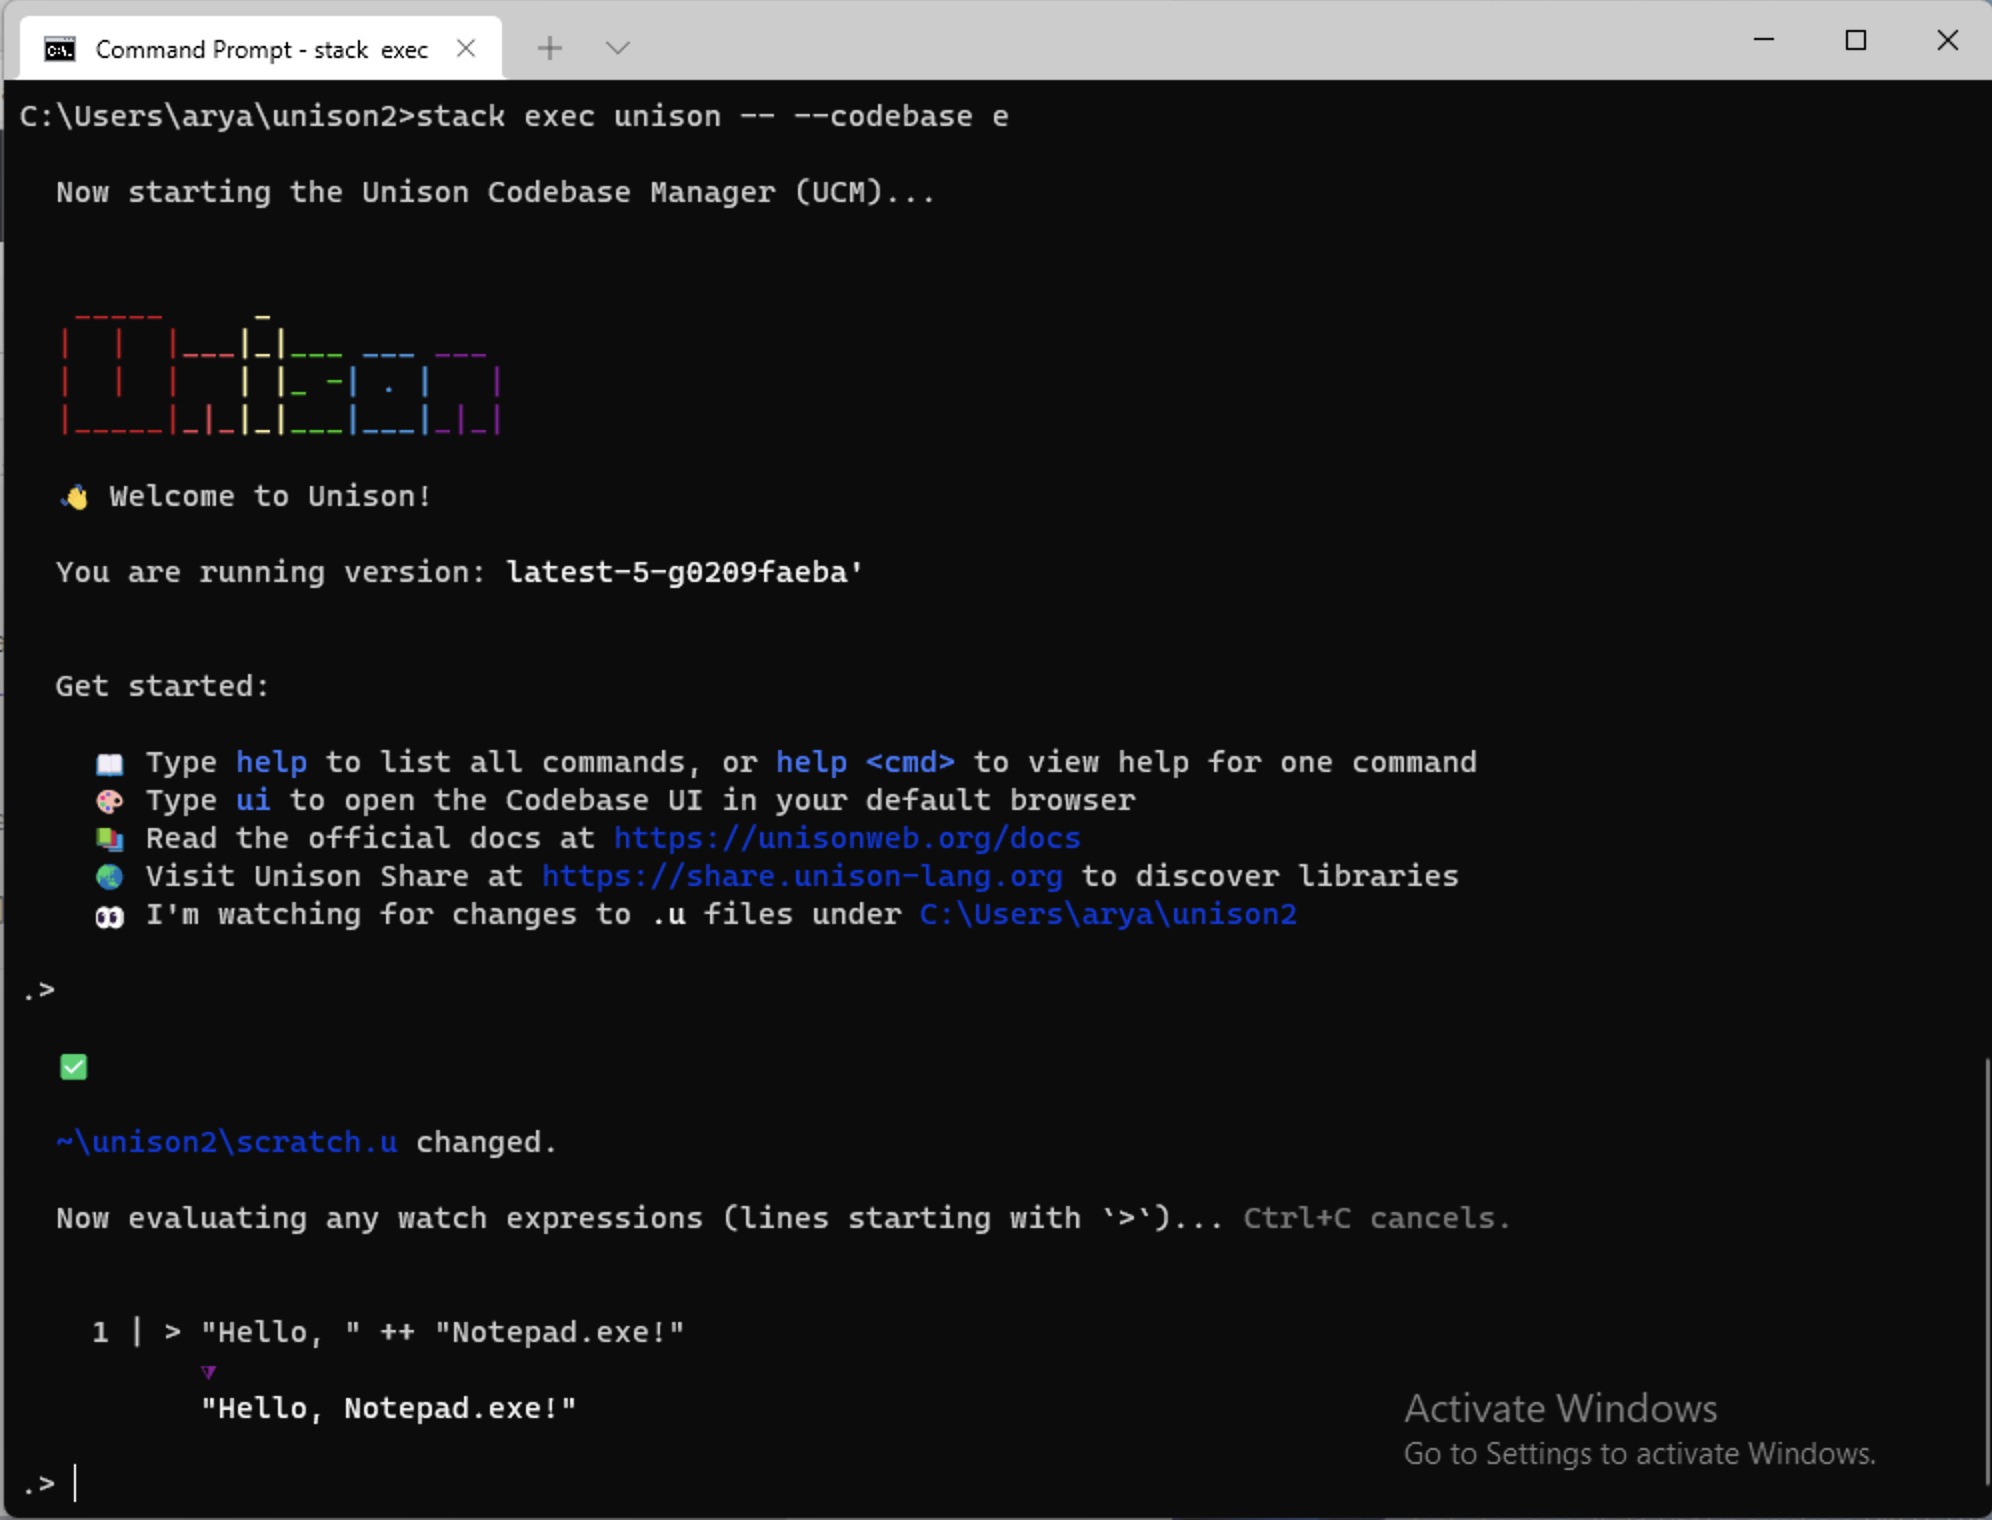Click the C:\Users\arya\unison2 path link
The height and width of the screenshot is (1520, 1992).
[x=1106, y=915]
